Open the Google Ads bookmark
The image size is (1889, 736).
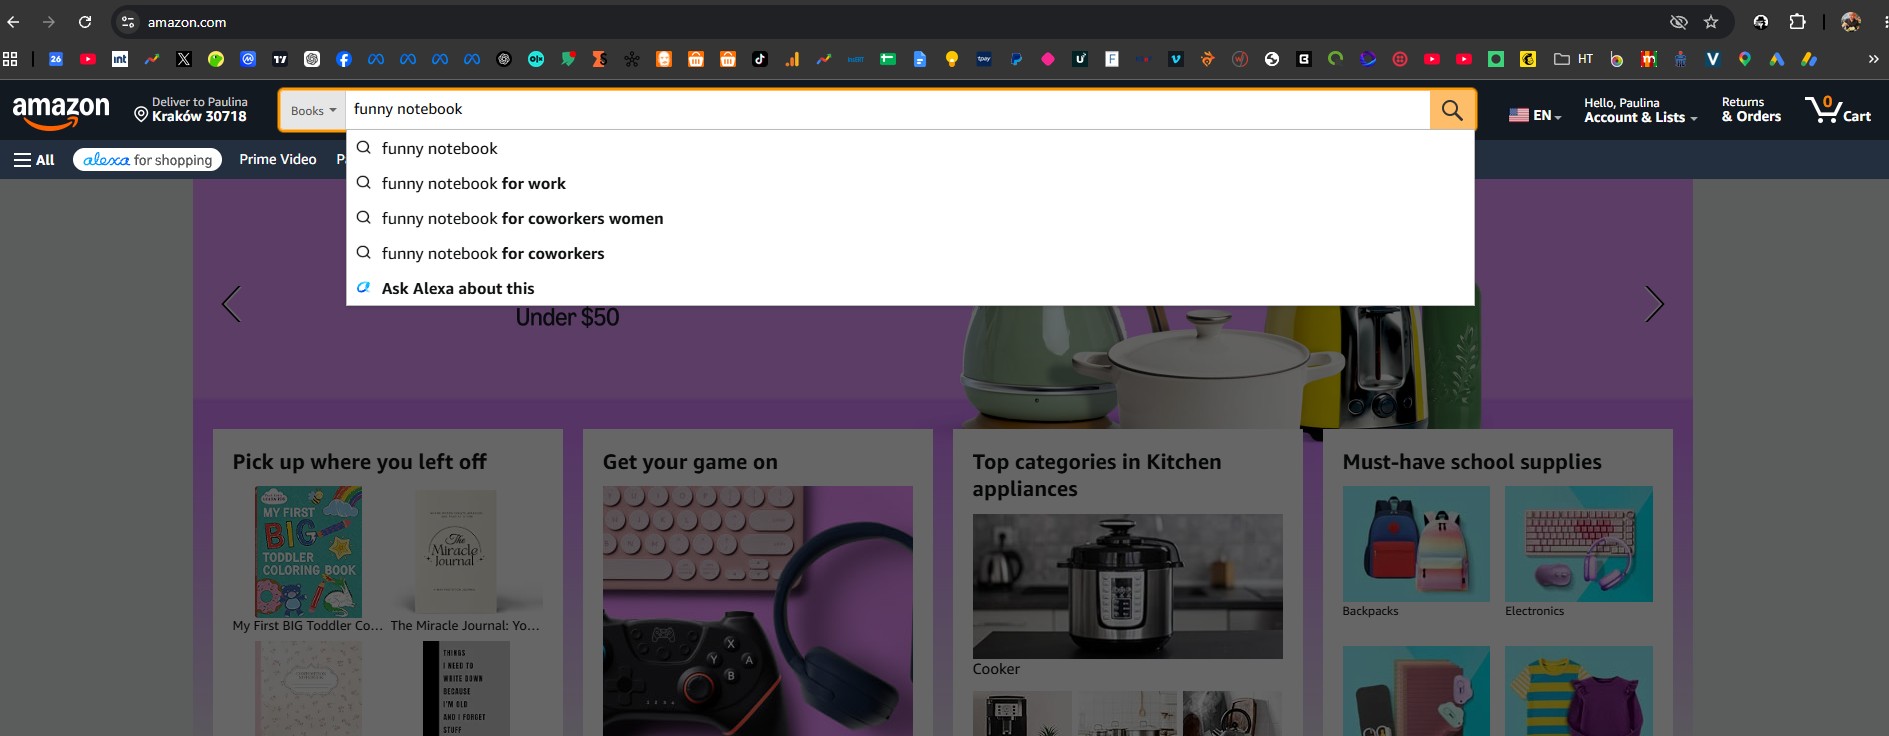[x=1777, y=59]
